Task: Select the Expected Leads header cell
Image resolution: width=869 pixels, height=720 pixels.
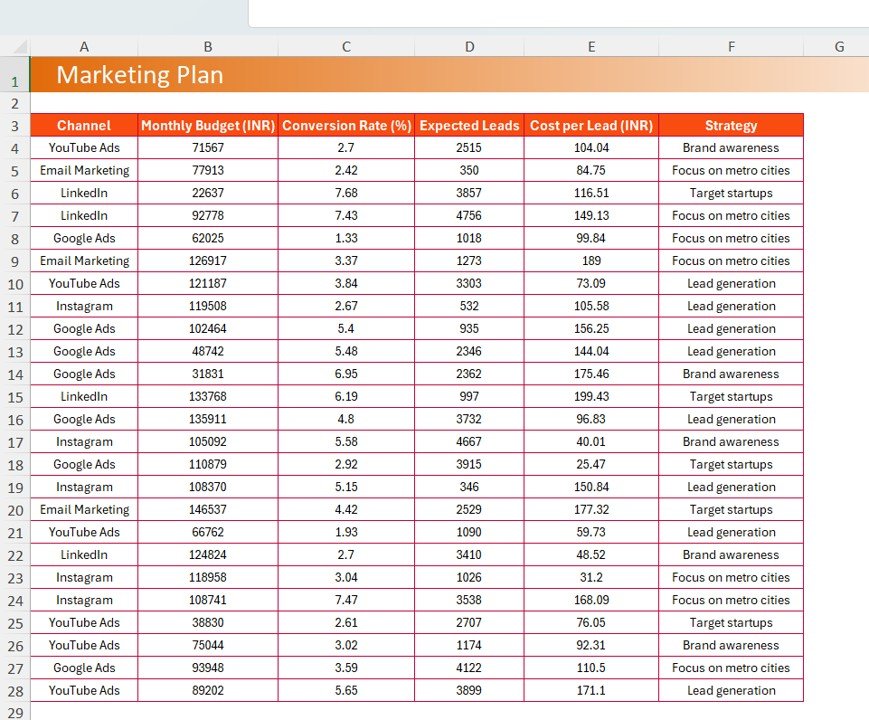Action: (x=469, y=125)
